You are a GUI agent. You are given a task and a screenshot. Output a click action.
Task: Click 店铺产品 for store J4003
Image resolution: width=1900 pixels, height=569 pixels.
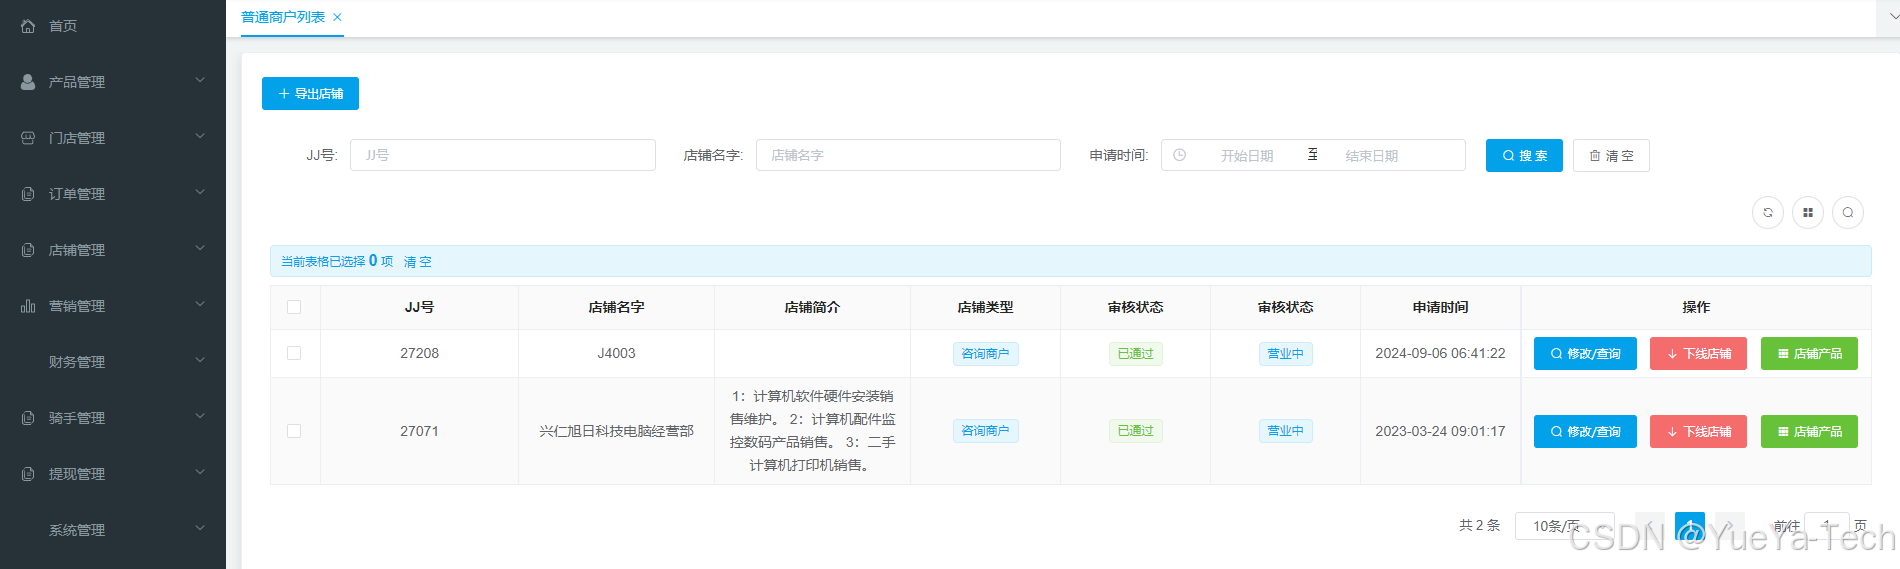tap(1809, 353)
